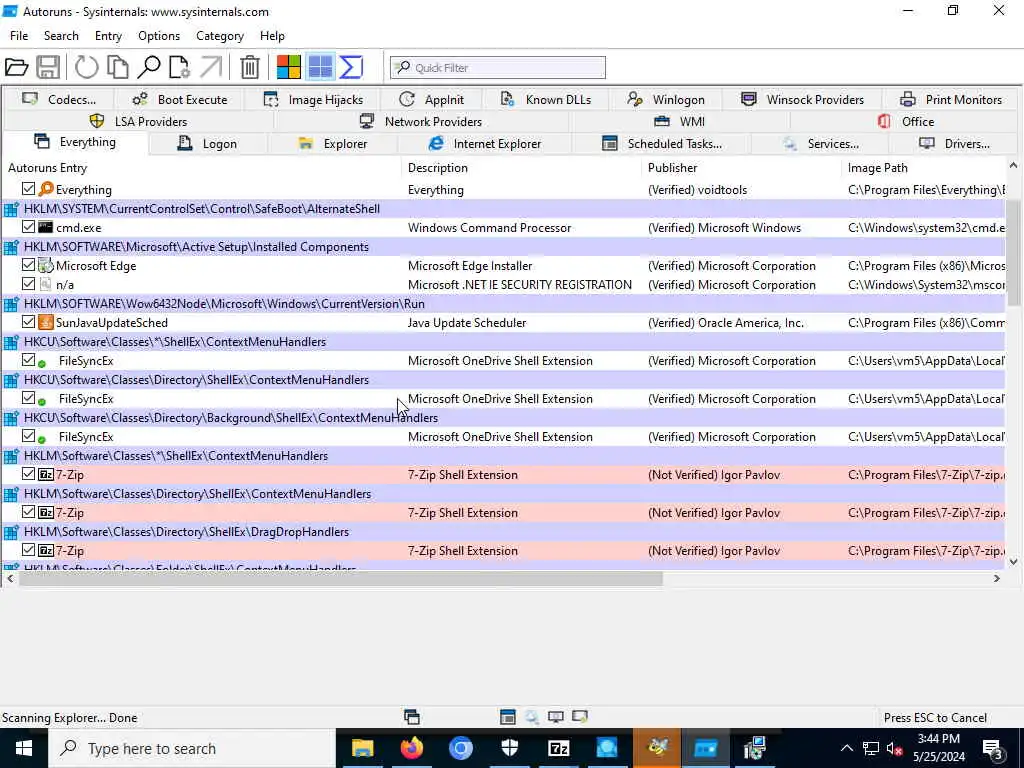
Task: Click the SunJavaUpdateSched Java icon
Action: (x=46, y=323)
